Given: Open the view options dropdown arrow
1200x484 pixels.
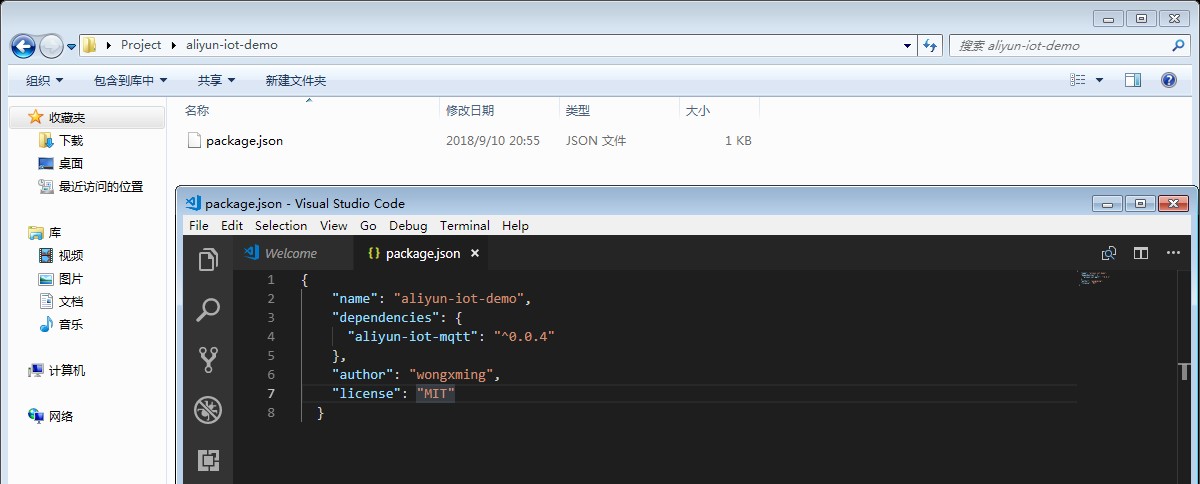Looking at the screenshot, I should [1100, 80].
